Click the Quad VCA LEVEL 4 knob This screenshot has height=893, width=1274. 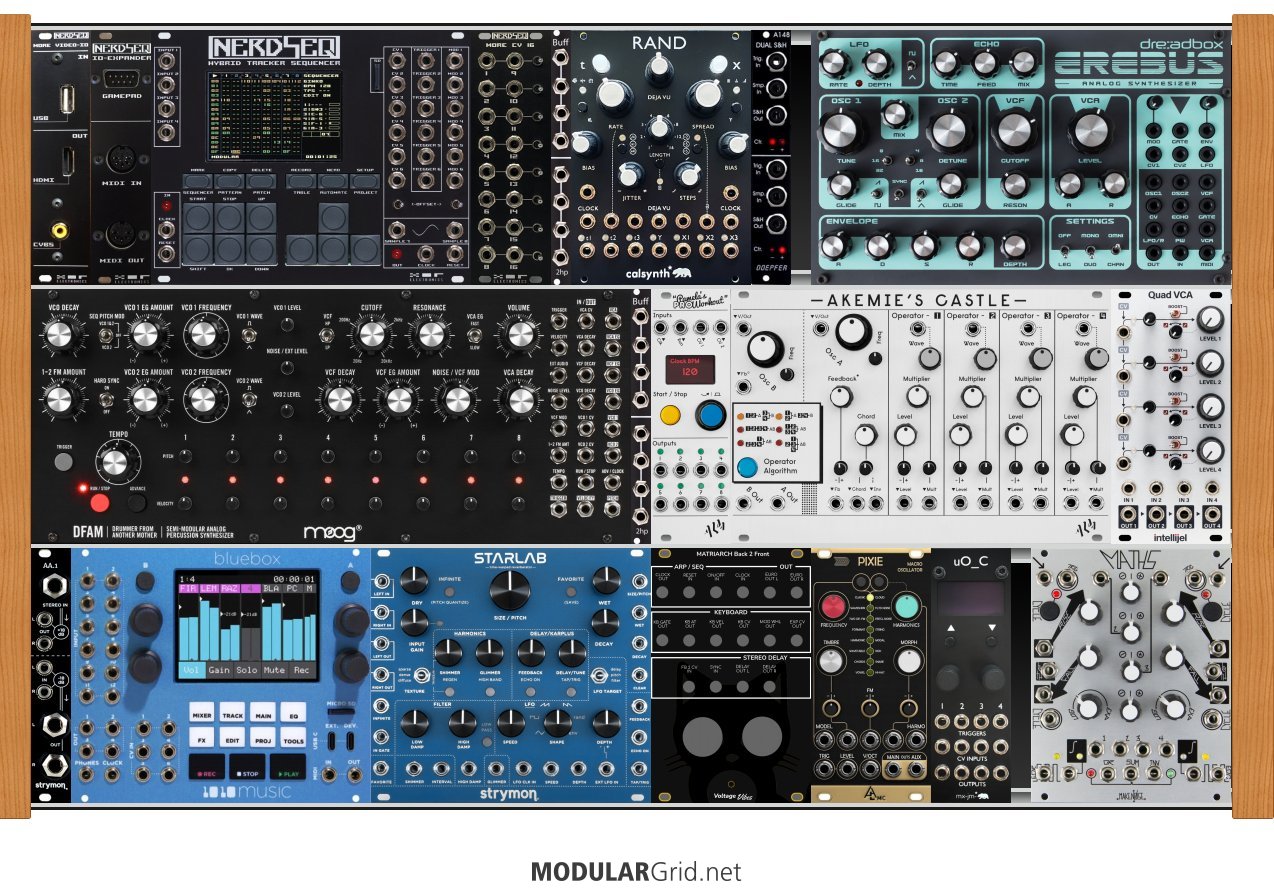(1211, 450)
